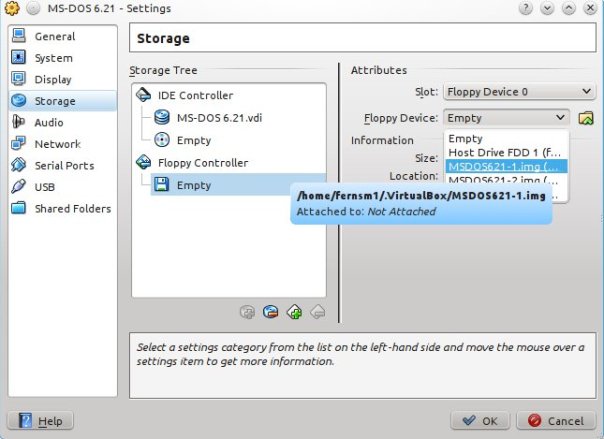The width and height of the screenshot is (604, 439).
Task: Open the USB settings category
Action: click(62, 187)
